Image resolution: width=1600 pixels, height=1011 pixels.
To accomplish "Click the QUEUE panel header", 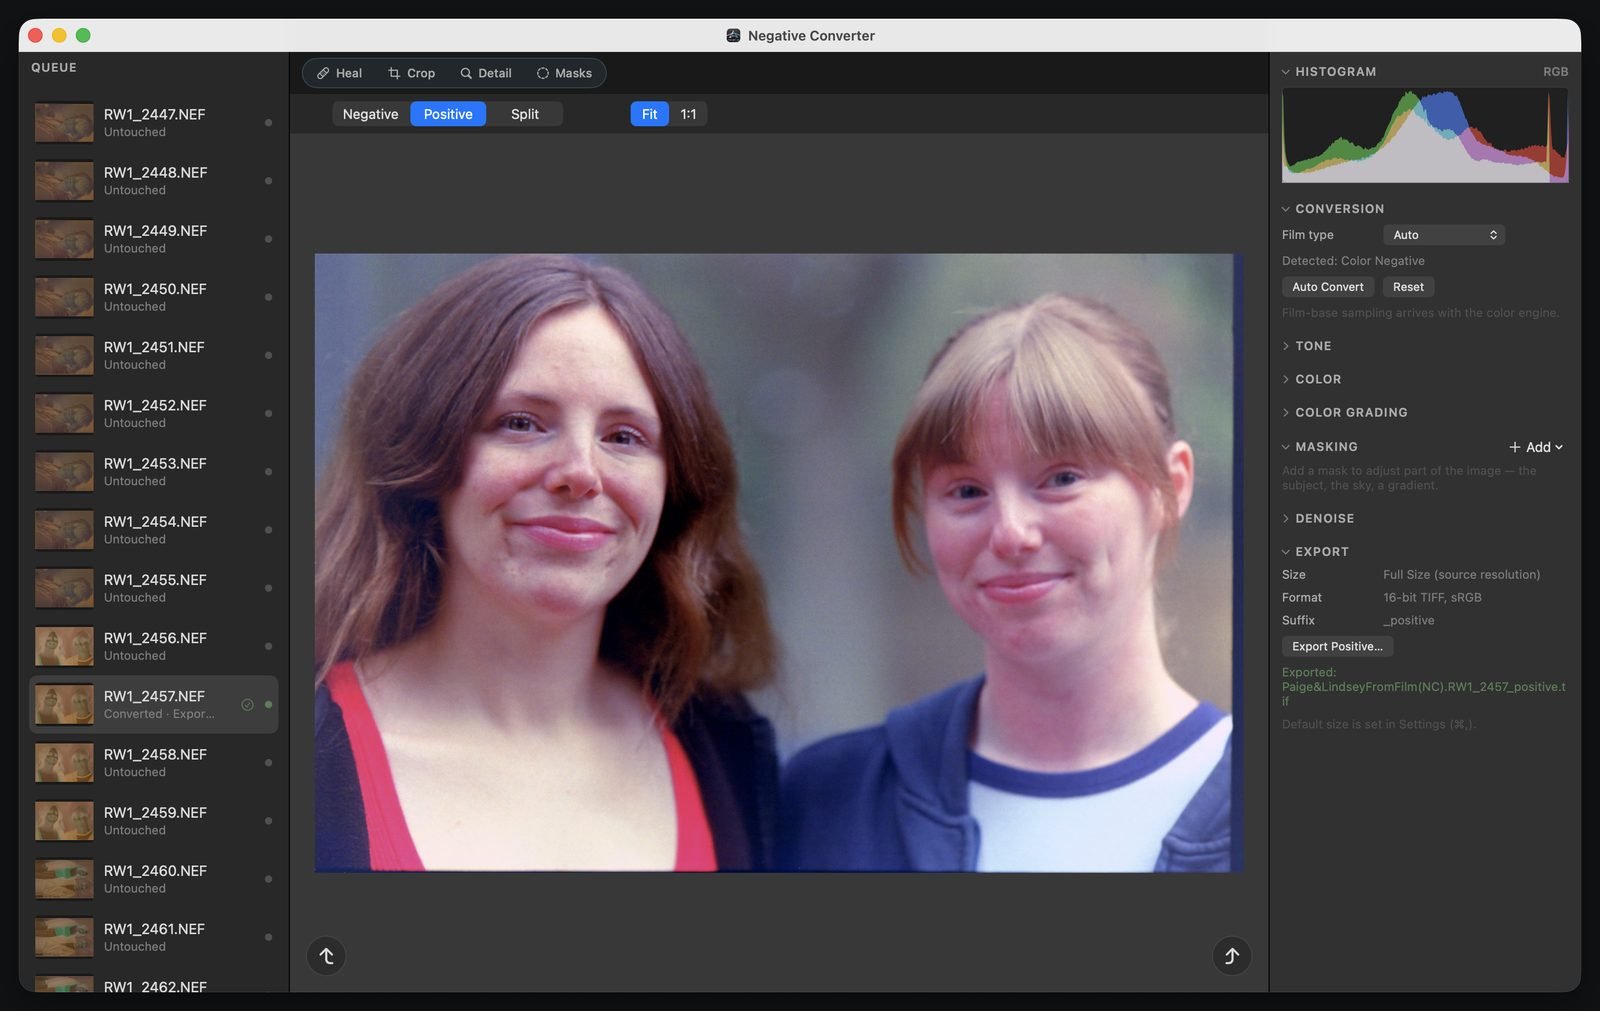I will tap(54, 67).
